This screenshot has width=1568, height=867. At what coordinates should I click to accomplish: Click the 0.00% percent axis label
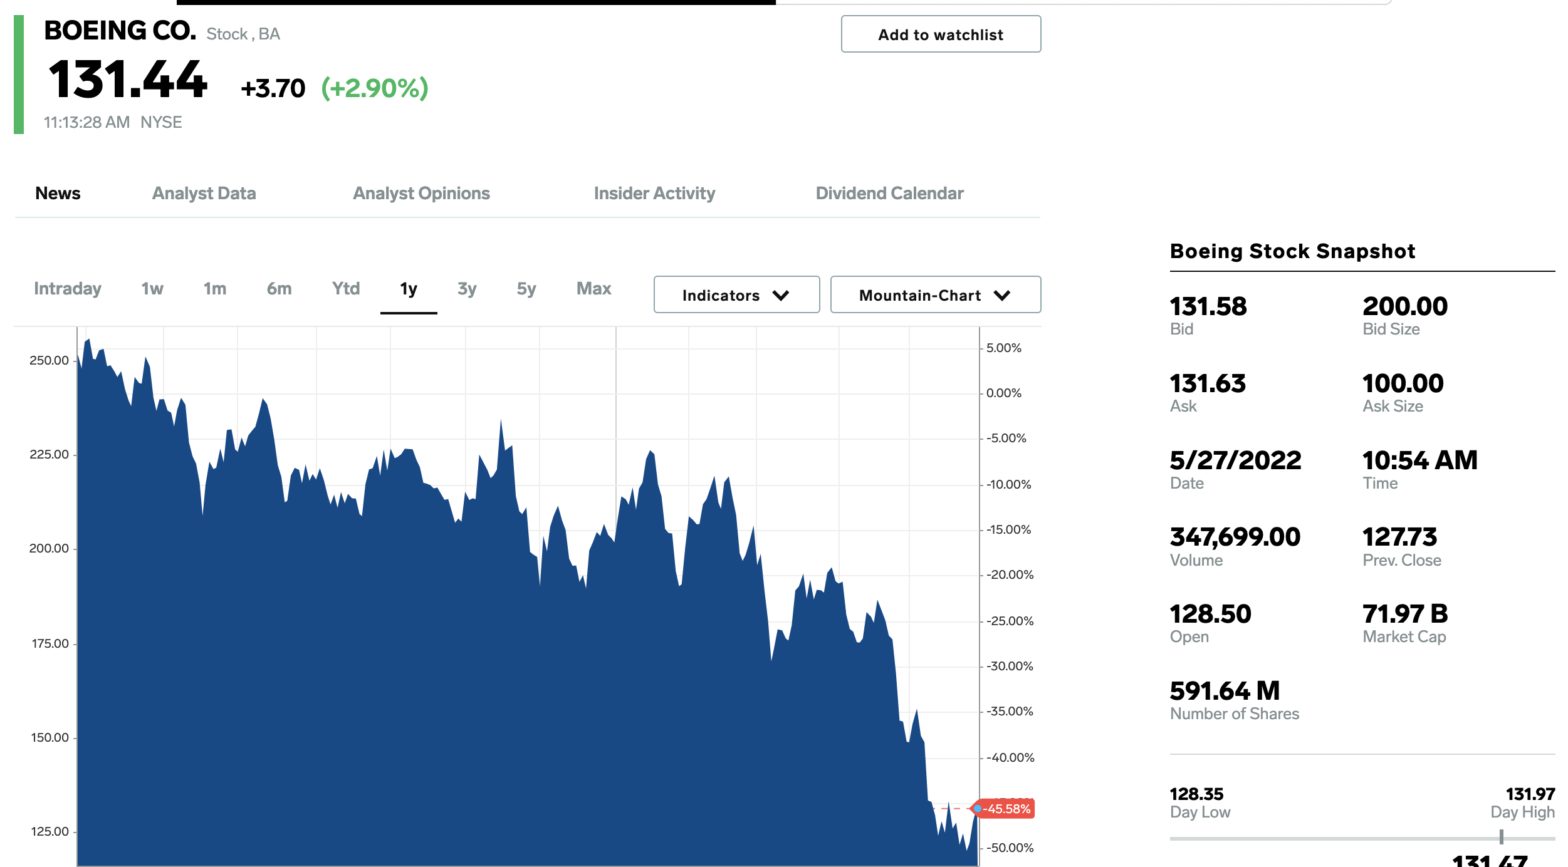coord(1004,393)
